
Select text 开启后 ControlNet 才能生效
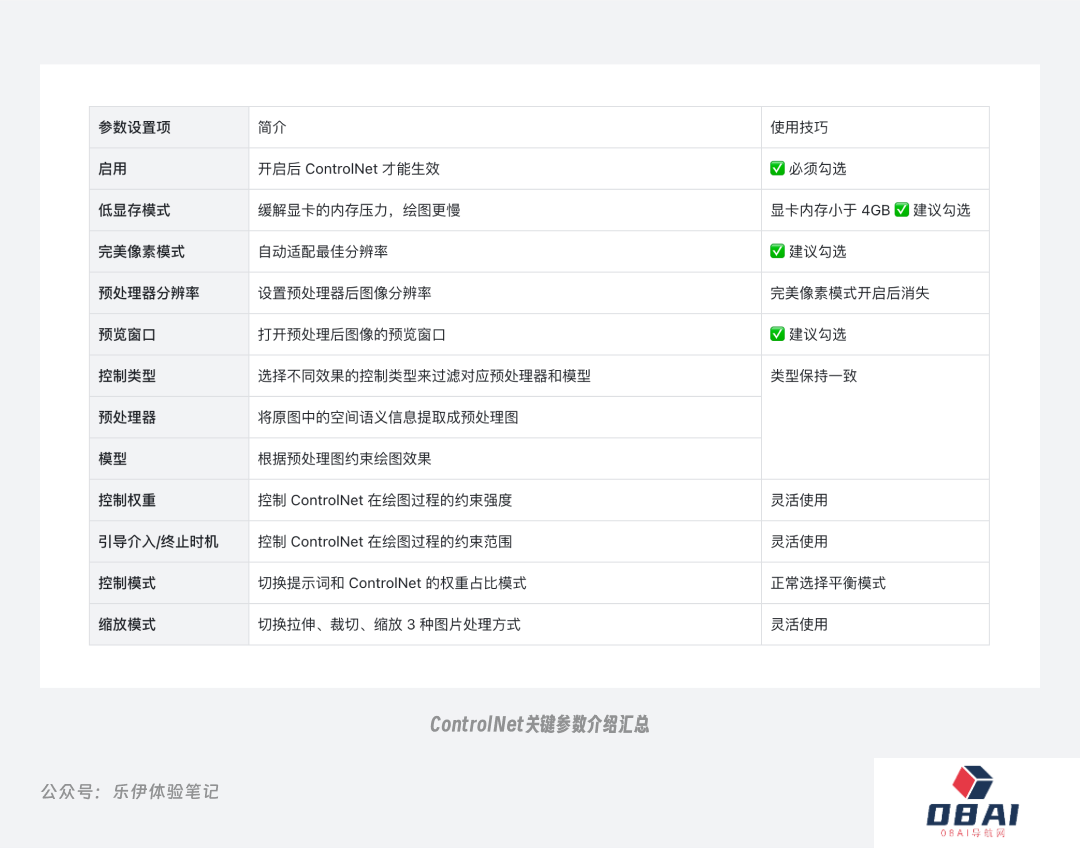point(349,169)
